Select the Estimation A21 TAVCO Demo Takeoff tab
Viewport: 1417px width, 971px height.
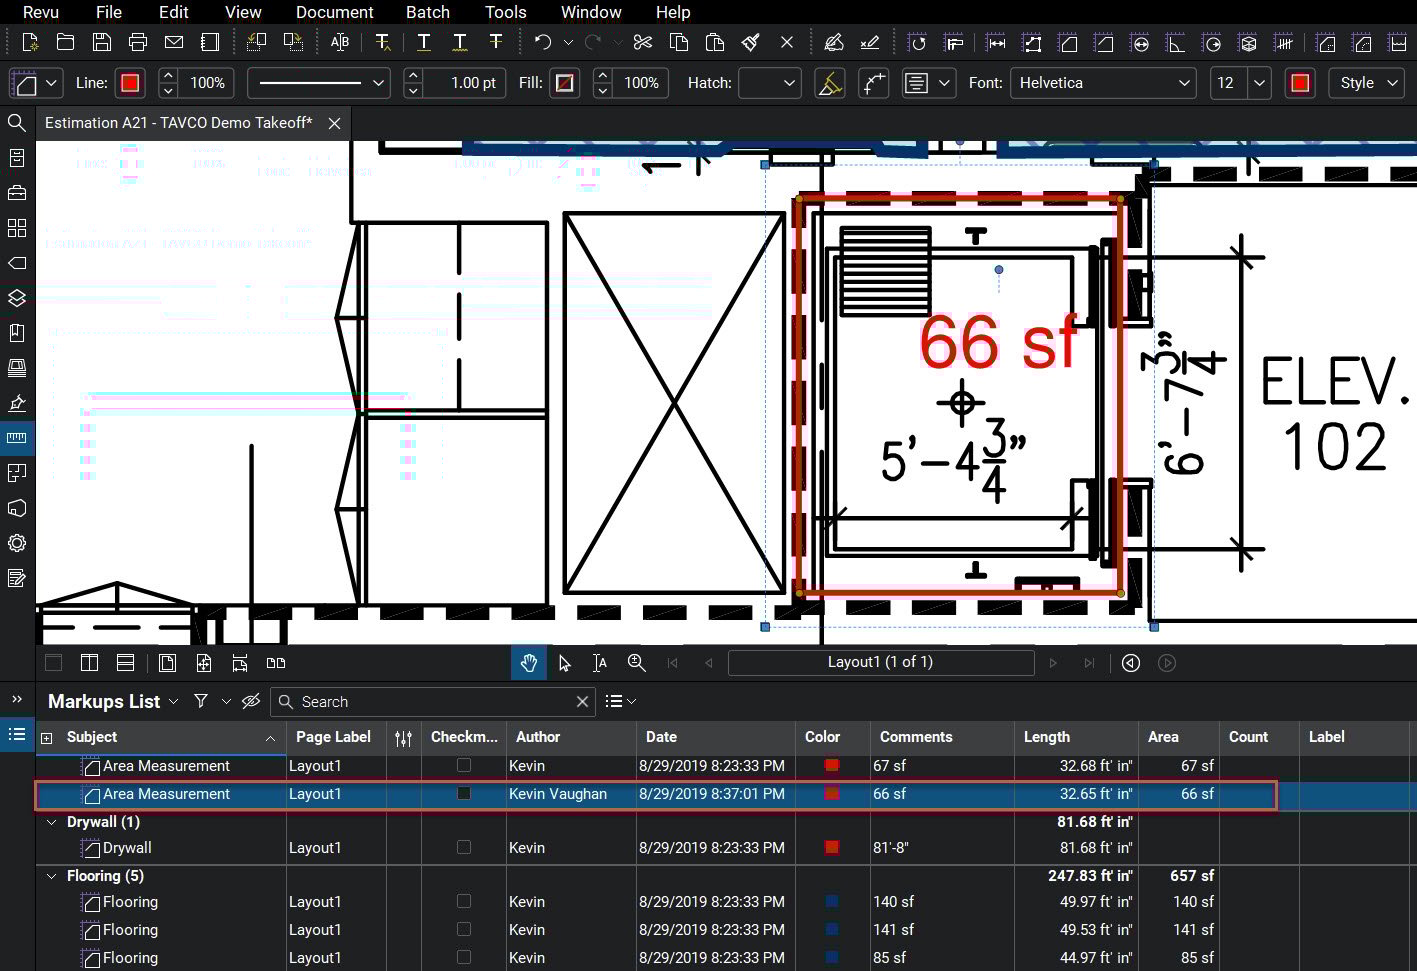(x=180, y=122)
